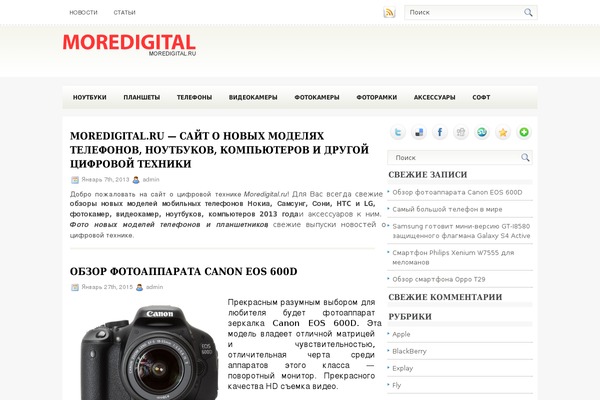Open the Новости top menu item
The width and height of the screenshot is (600, 400).
(x=83, y=13)
